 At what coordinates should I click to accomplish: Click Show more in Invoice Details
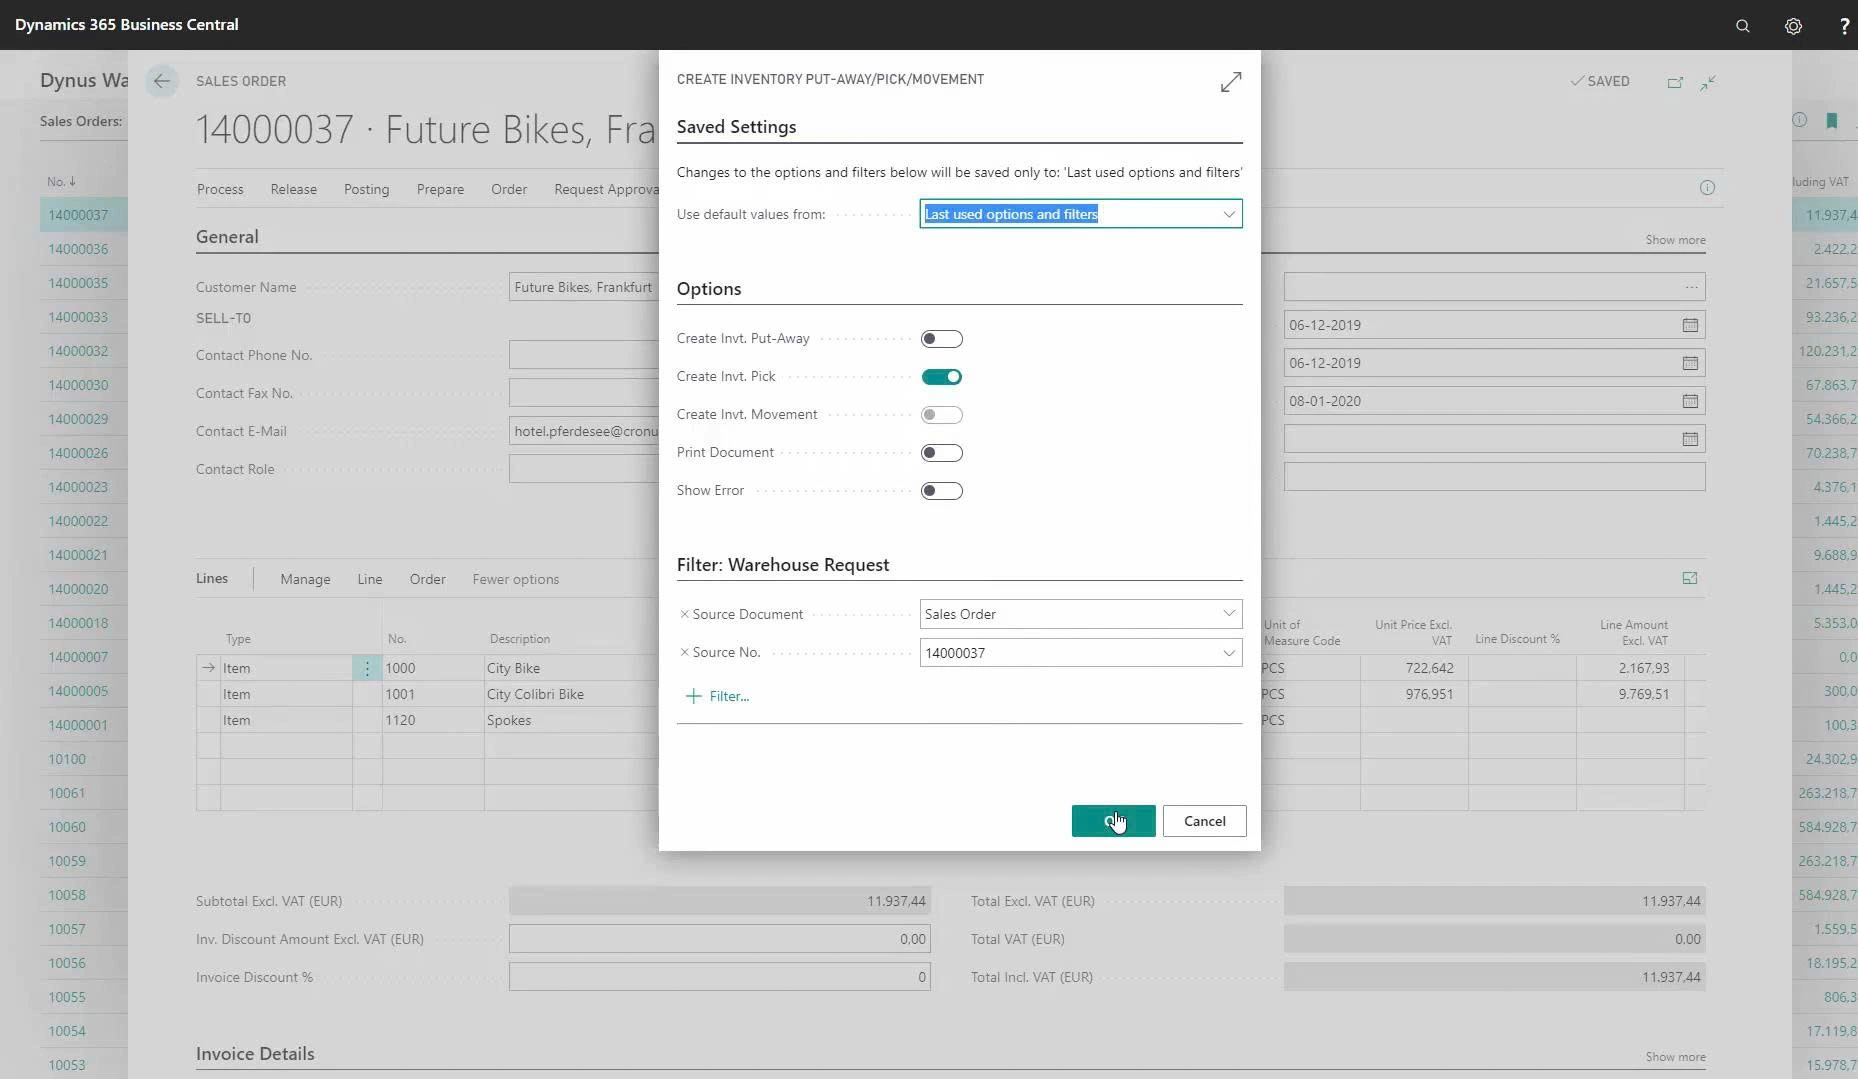point(1675,1057)
